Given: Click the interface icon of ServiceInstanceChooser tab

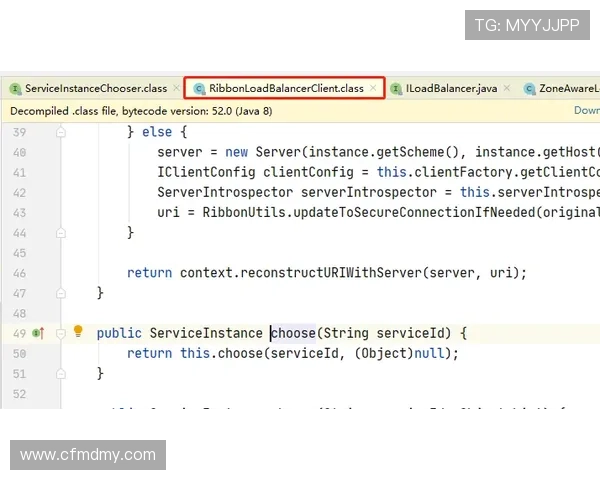Looking at the screenshot, I should point(15,89).
